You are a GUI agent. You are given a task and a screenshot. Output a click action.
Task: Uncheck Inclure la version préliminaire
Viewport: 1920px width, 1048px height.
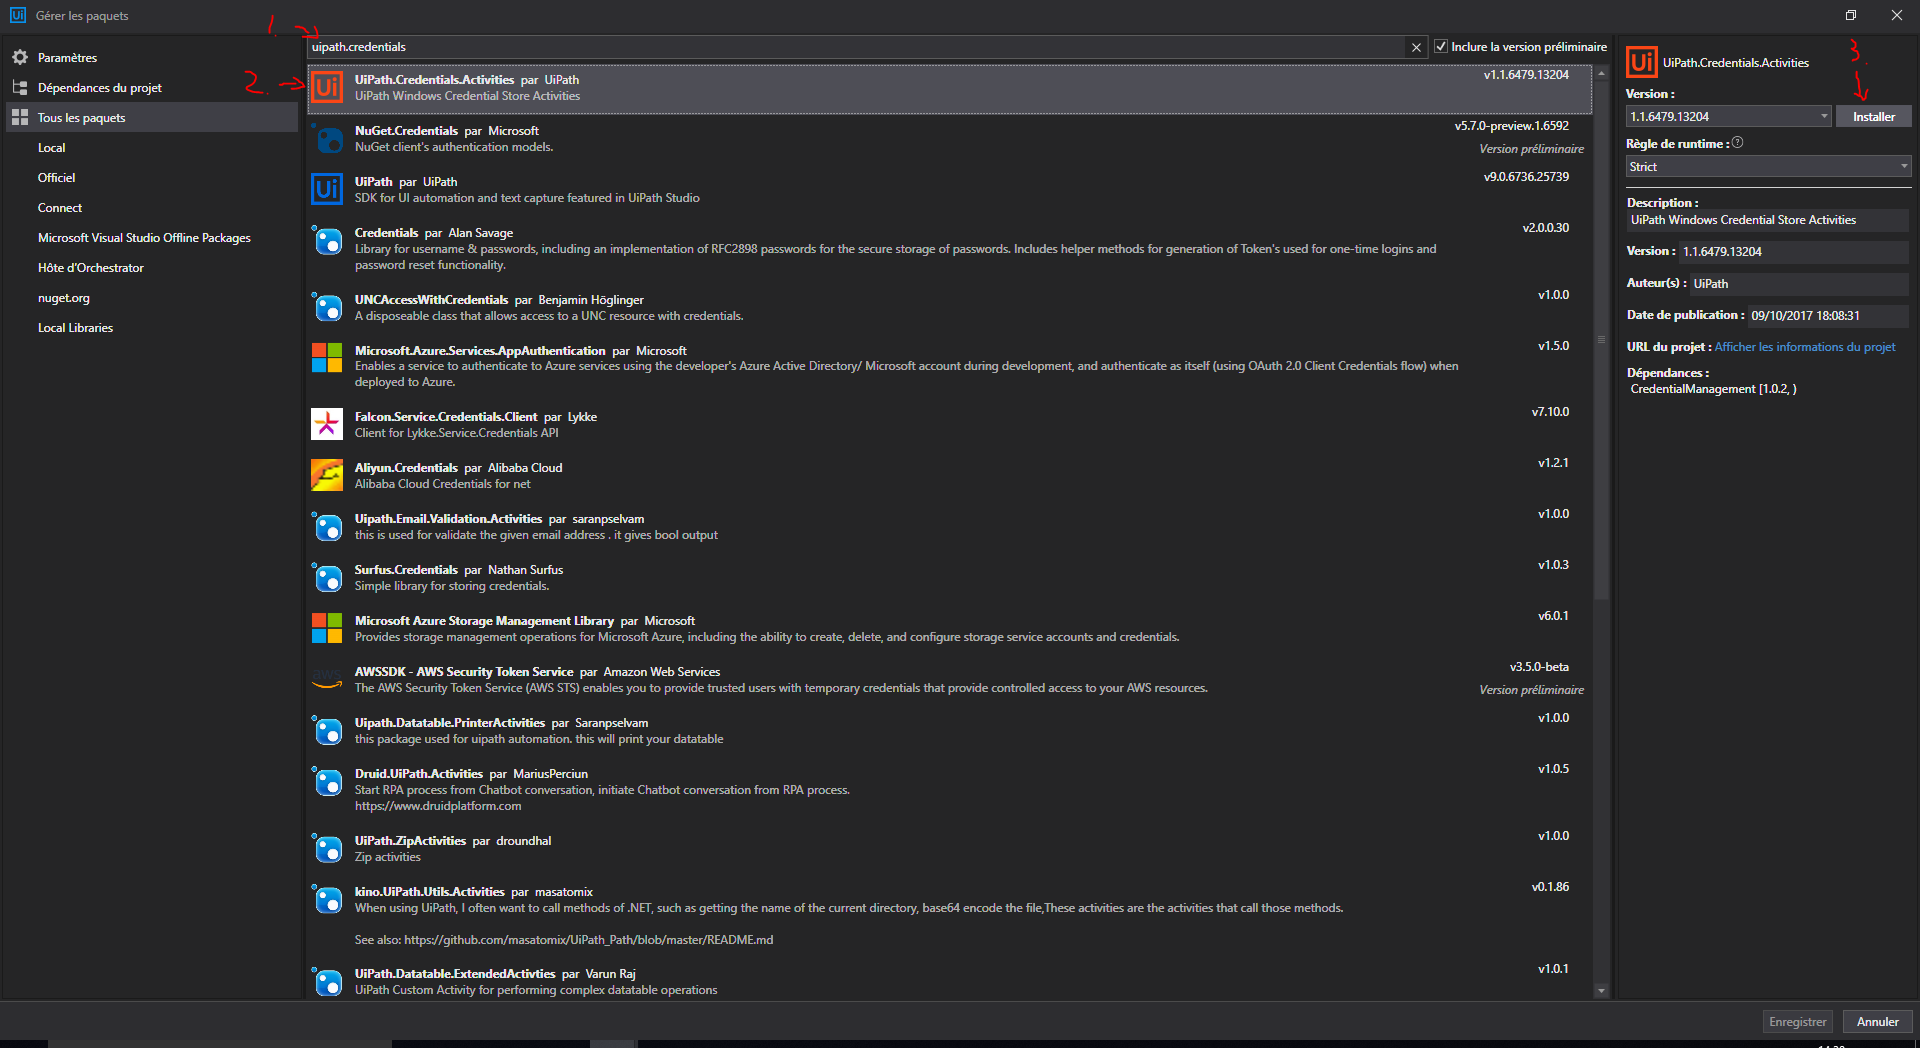(1441, 46)
